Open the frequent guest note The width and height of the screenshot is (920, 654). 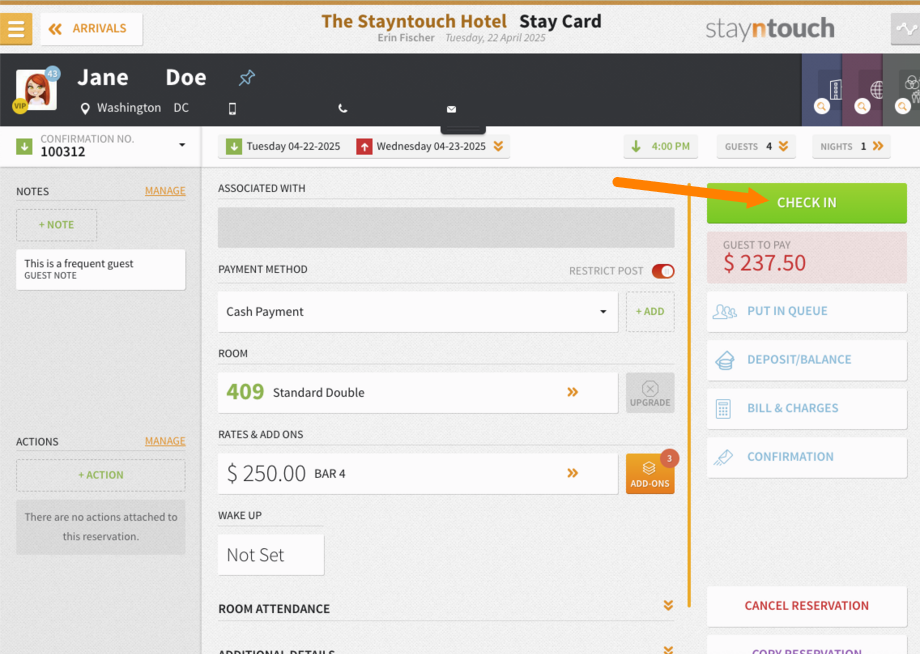click(x=101, y=269)
